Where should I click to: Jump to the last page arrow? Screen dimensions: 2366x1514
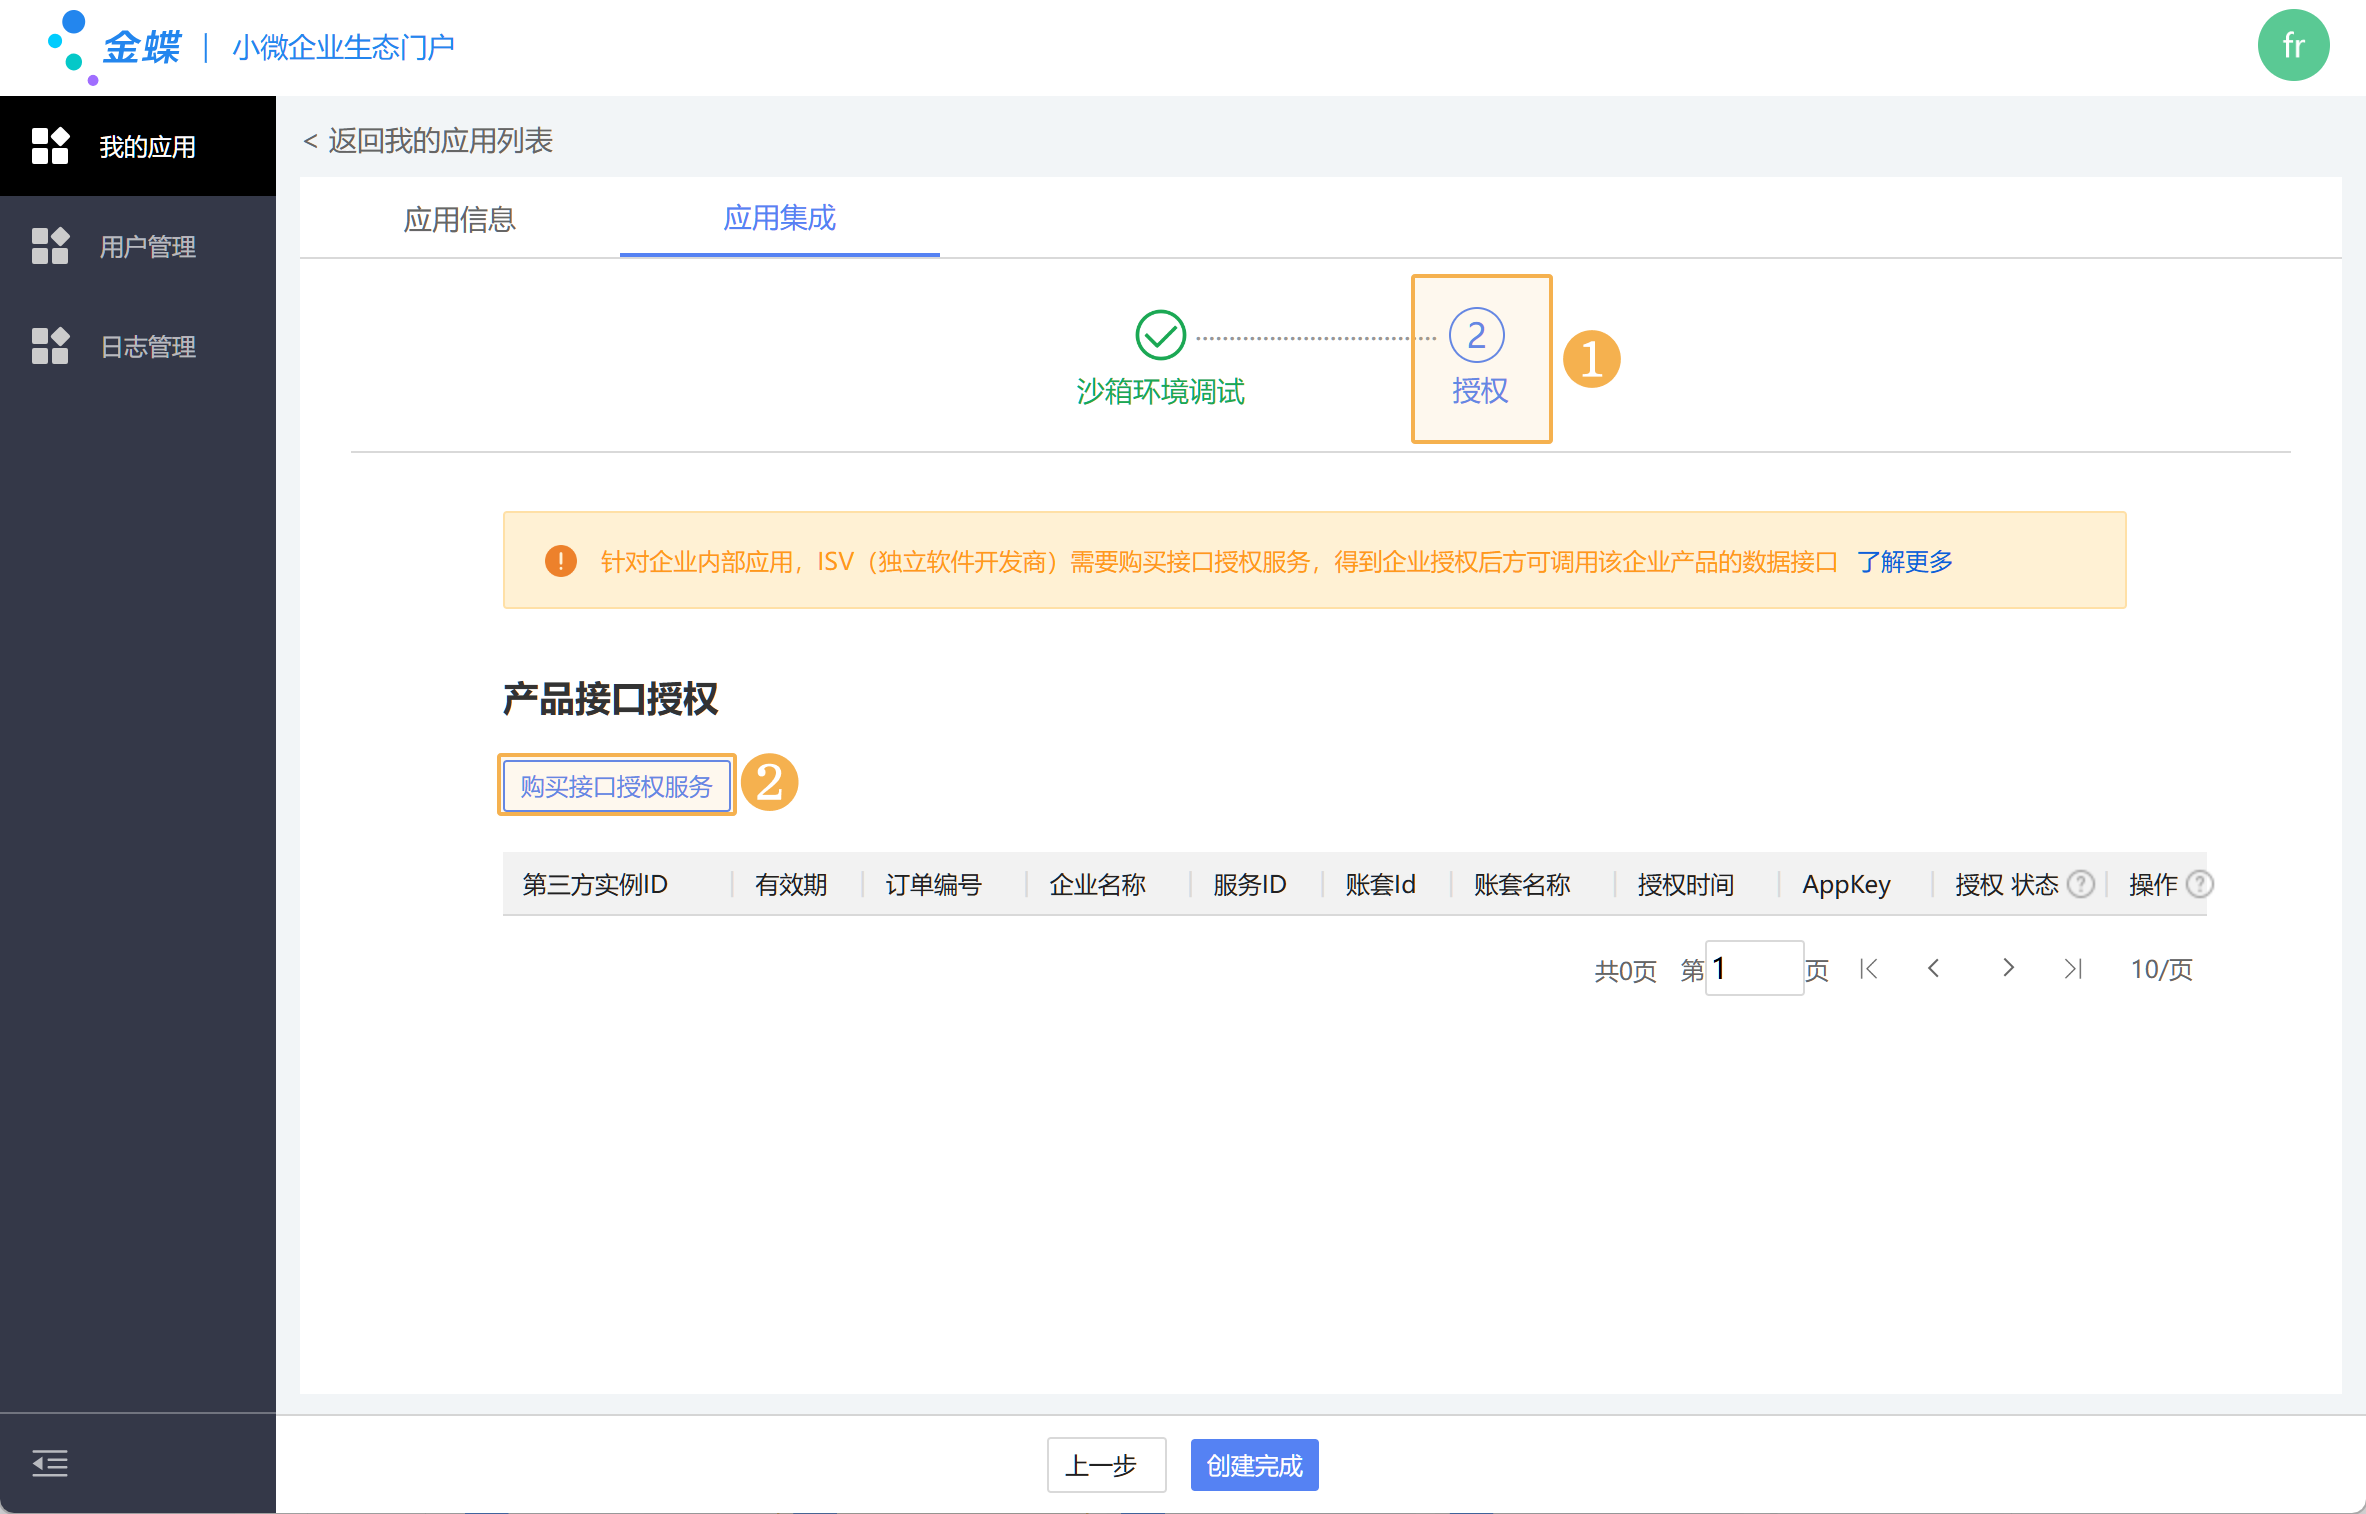tap(2073, 968)
